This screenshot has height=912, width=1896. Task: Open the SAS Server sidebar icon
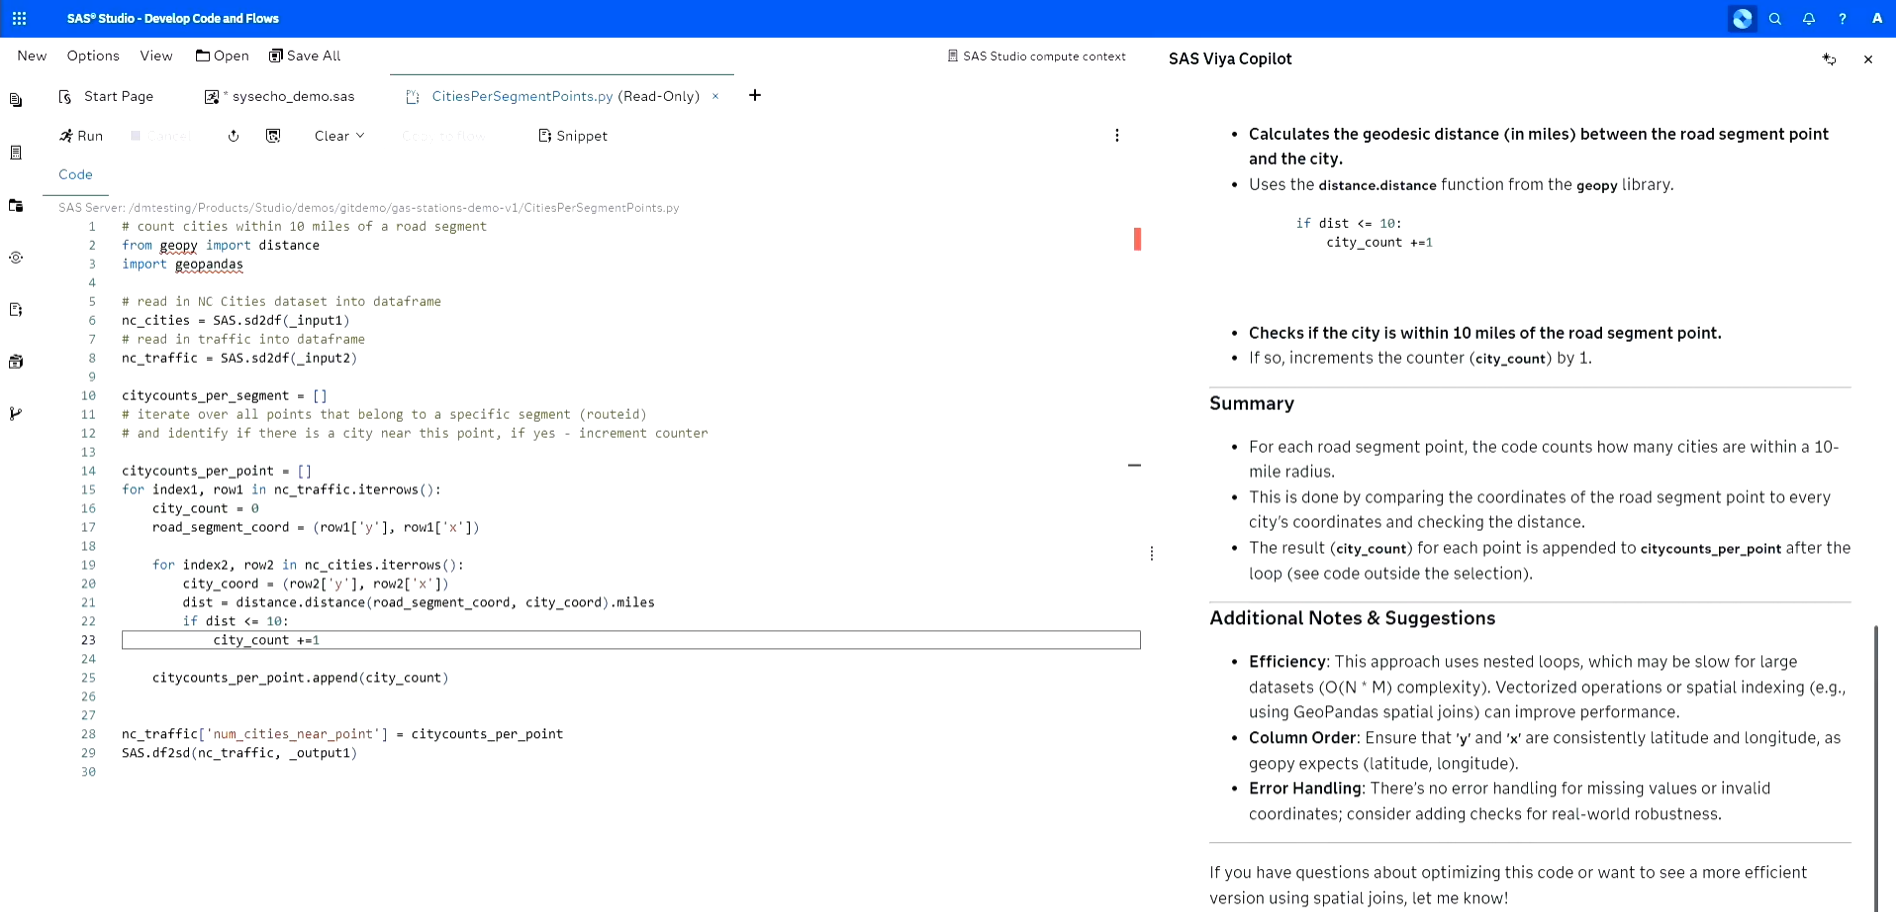16,153
